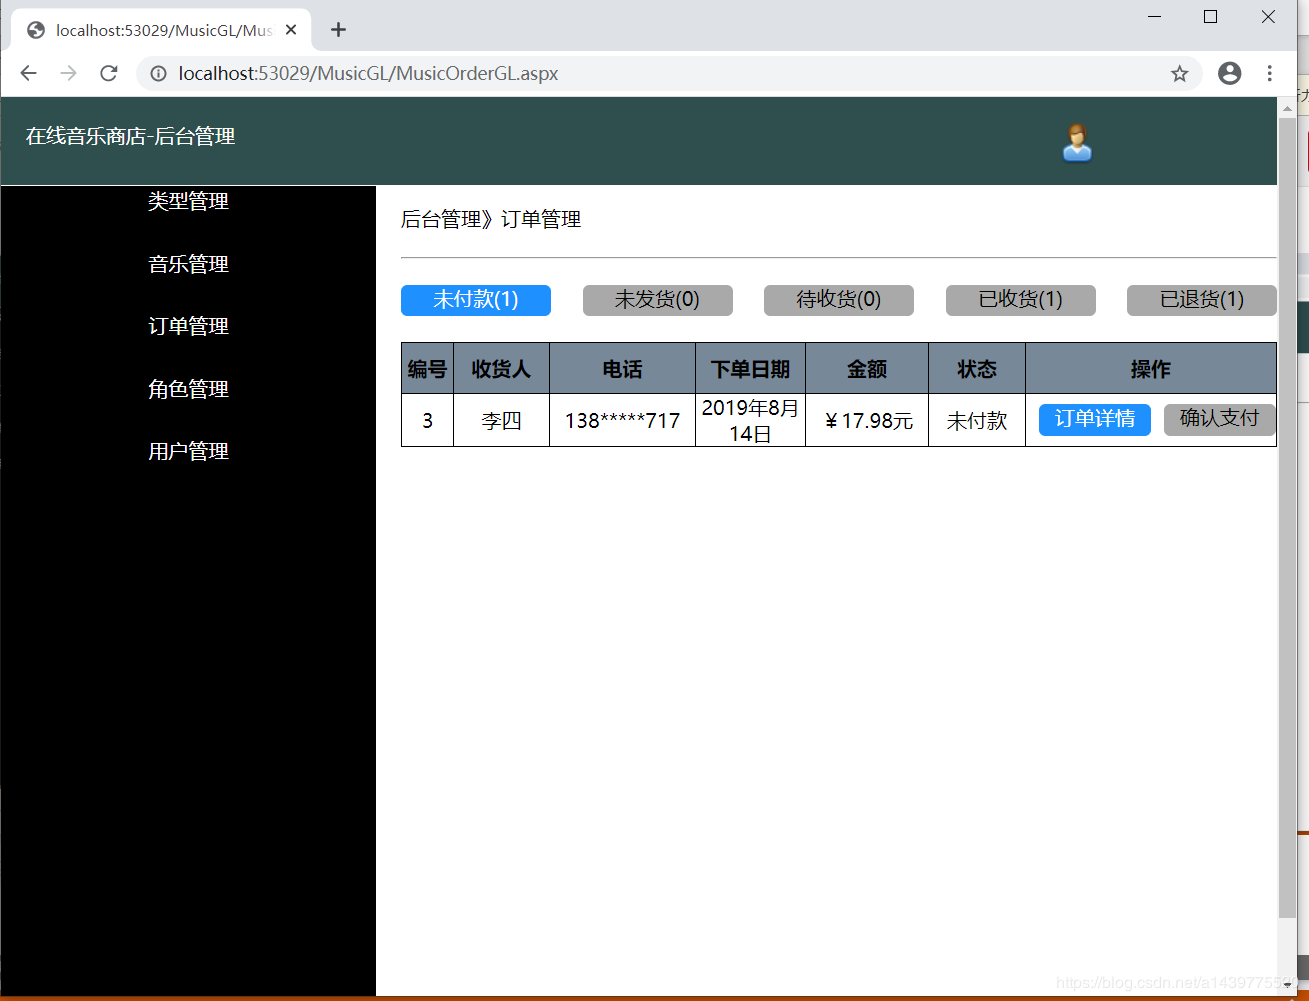The image size is (1309, 1001).
Task: Click the 电话 column header
Action: 622,369
